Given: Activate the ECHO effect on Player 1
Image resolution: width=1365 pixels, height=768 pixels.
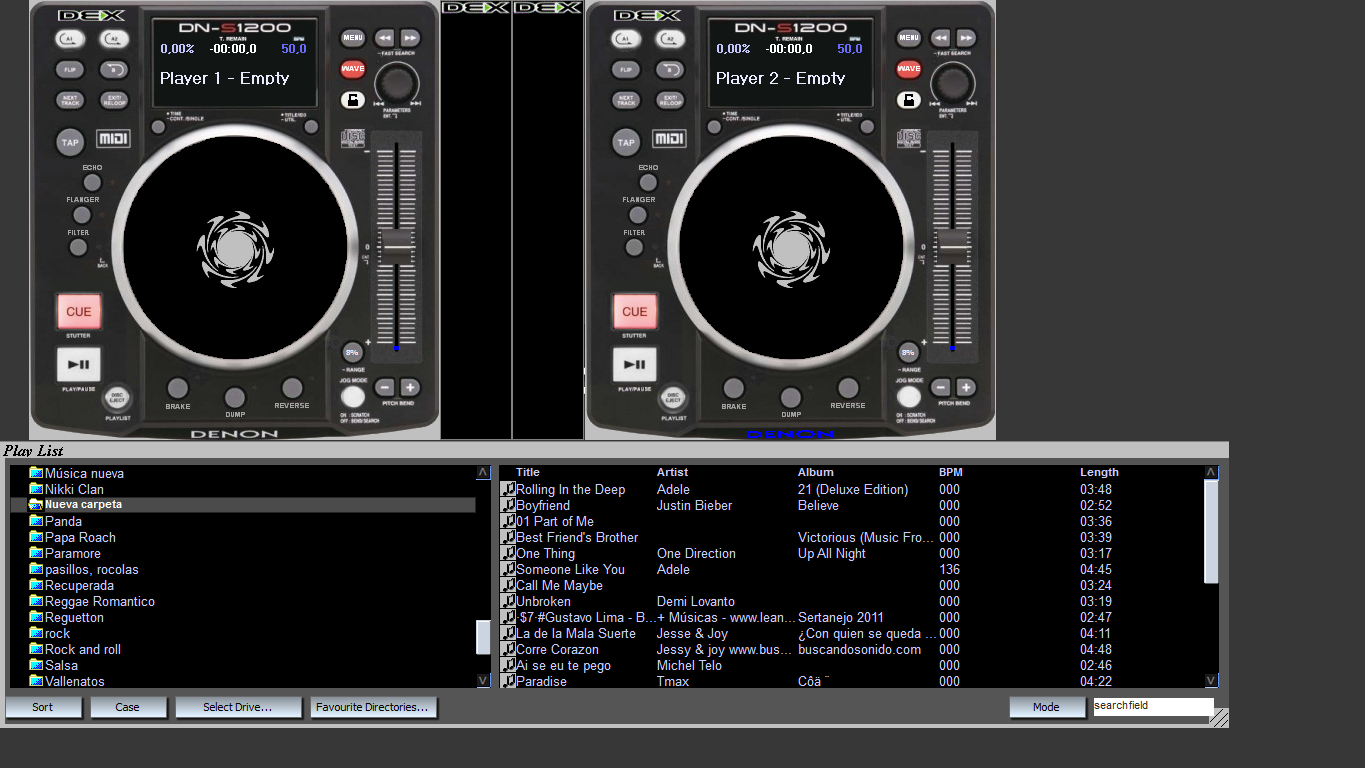Looking at the screenshot, I should click(91, 182).
